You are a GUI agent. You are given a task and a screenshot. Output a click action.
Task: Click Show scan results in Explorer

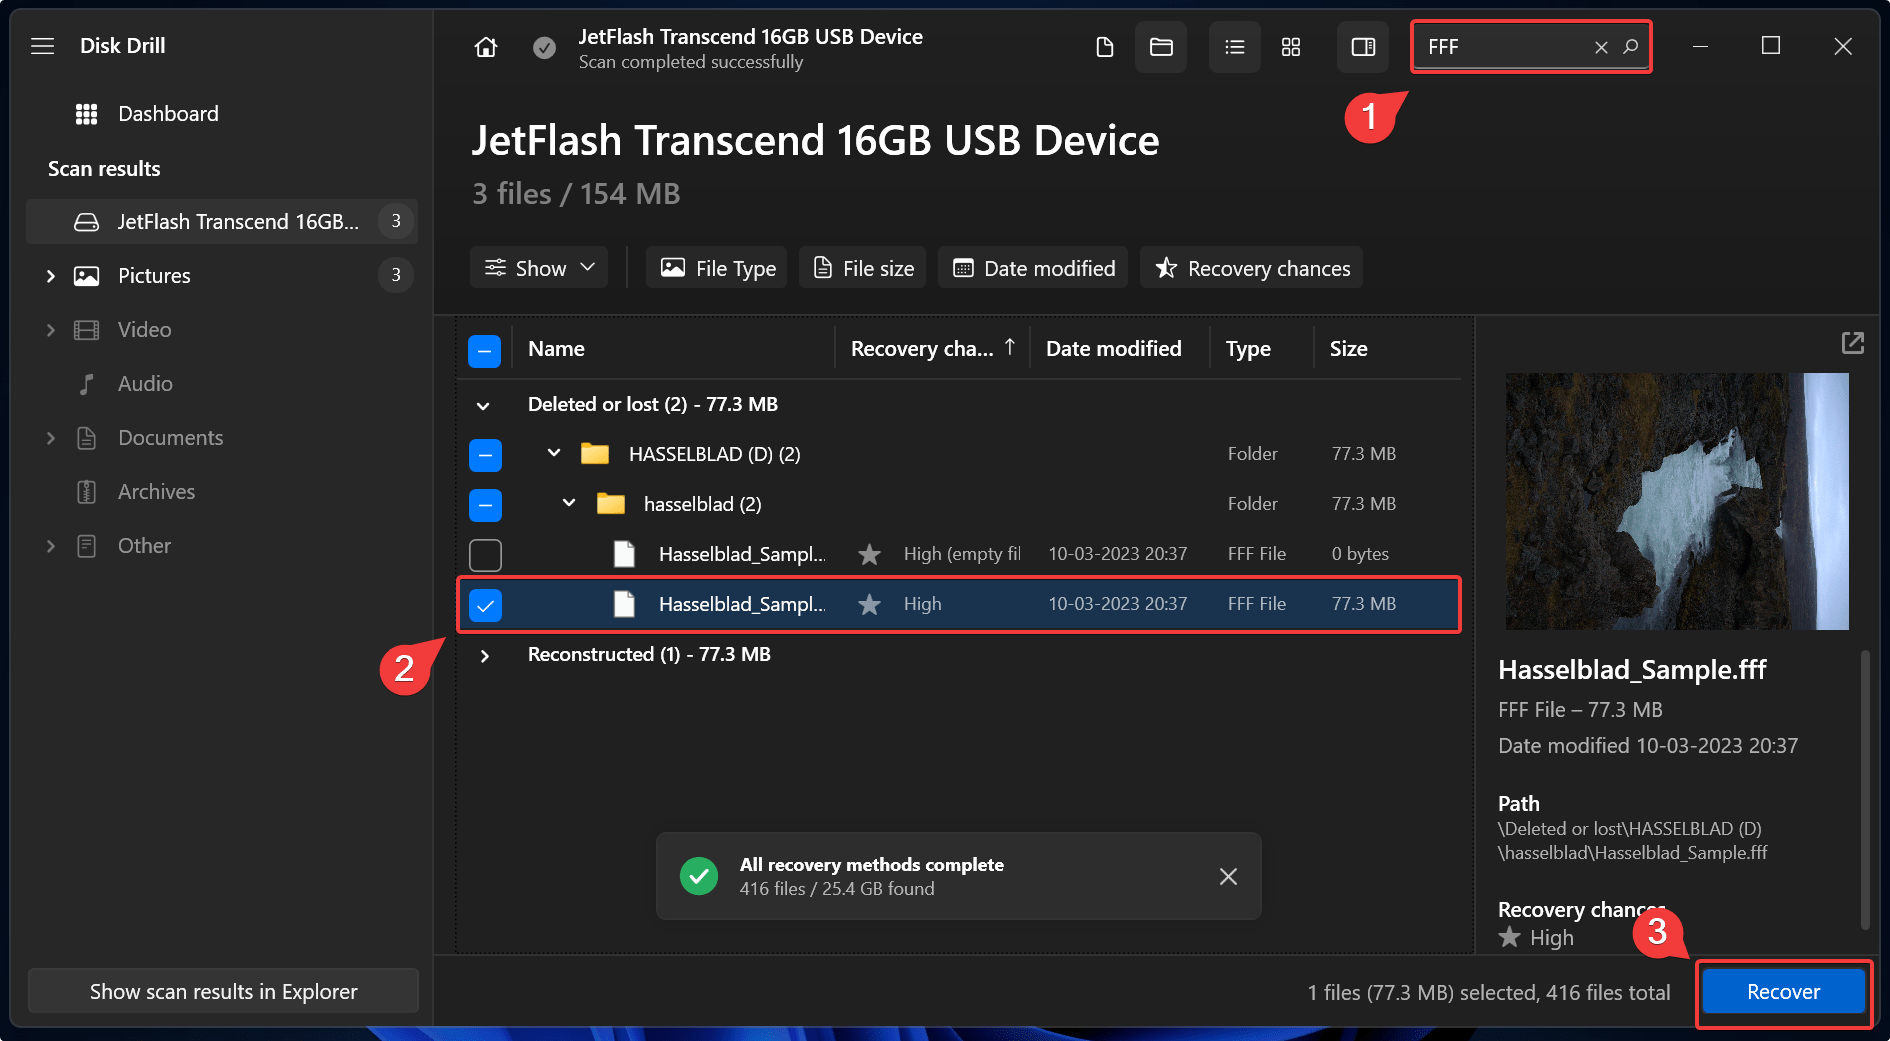point(223,991)
